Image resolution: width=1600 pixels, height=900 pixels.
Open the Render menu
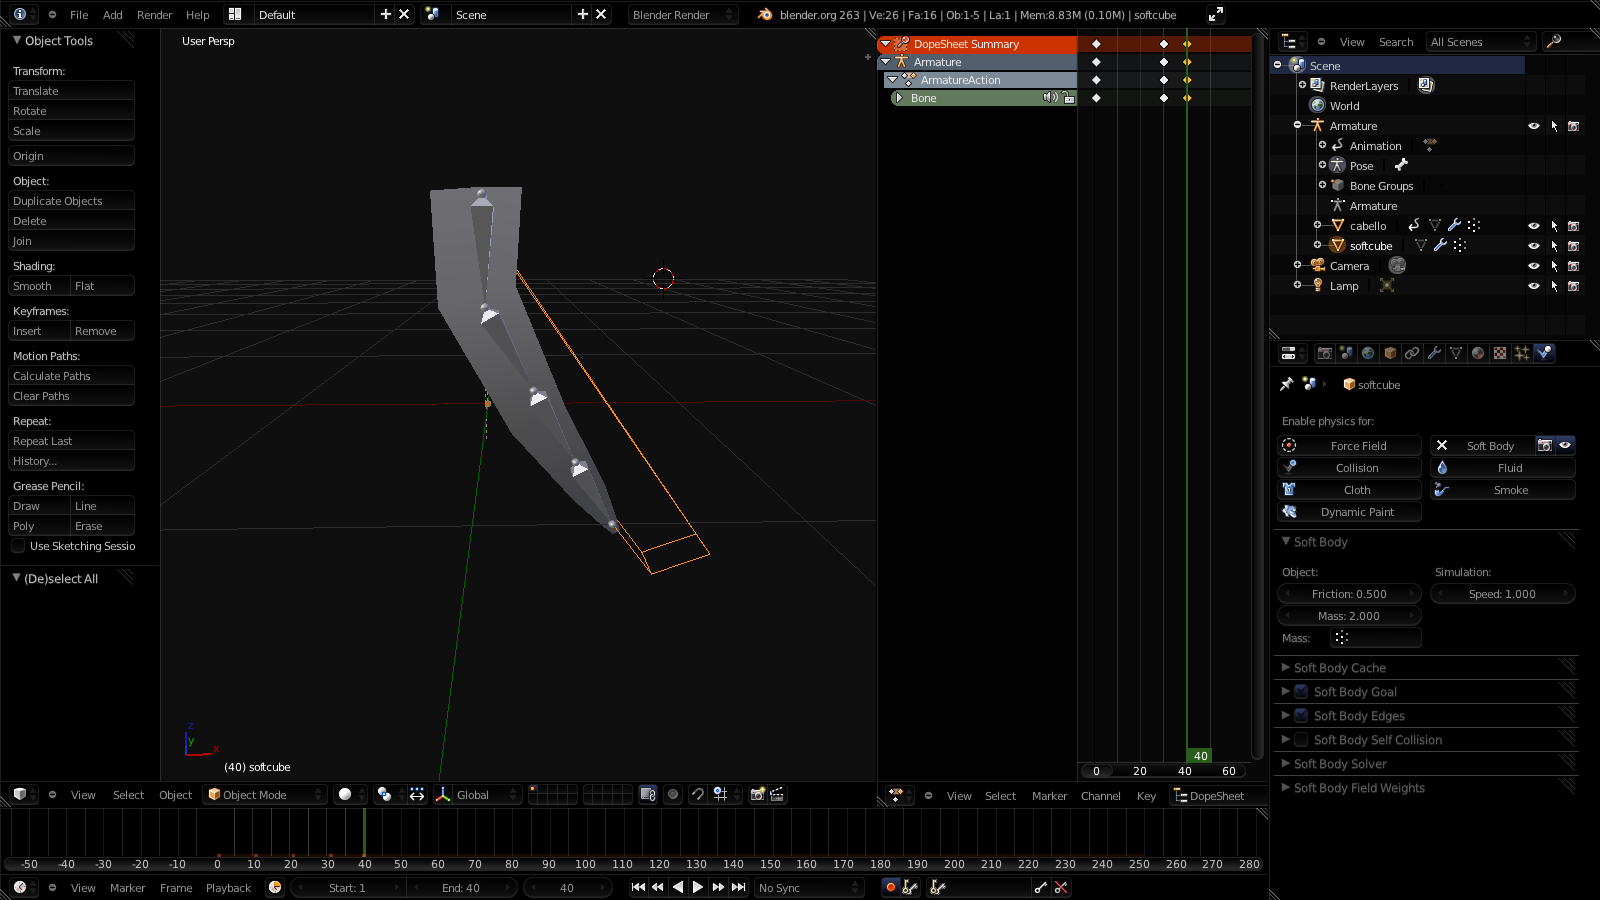coord(154,15)
